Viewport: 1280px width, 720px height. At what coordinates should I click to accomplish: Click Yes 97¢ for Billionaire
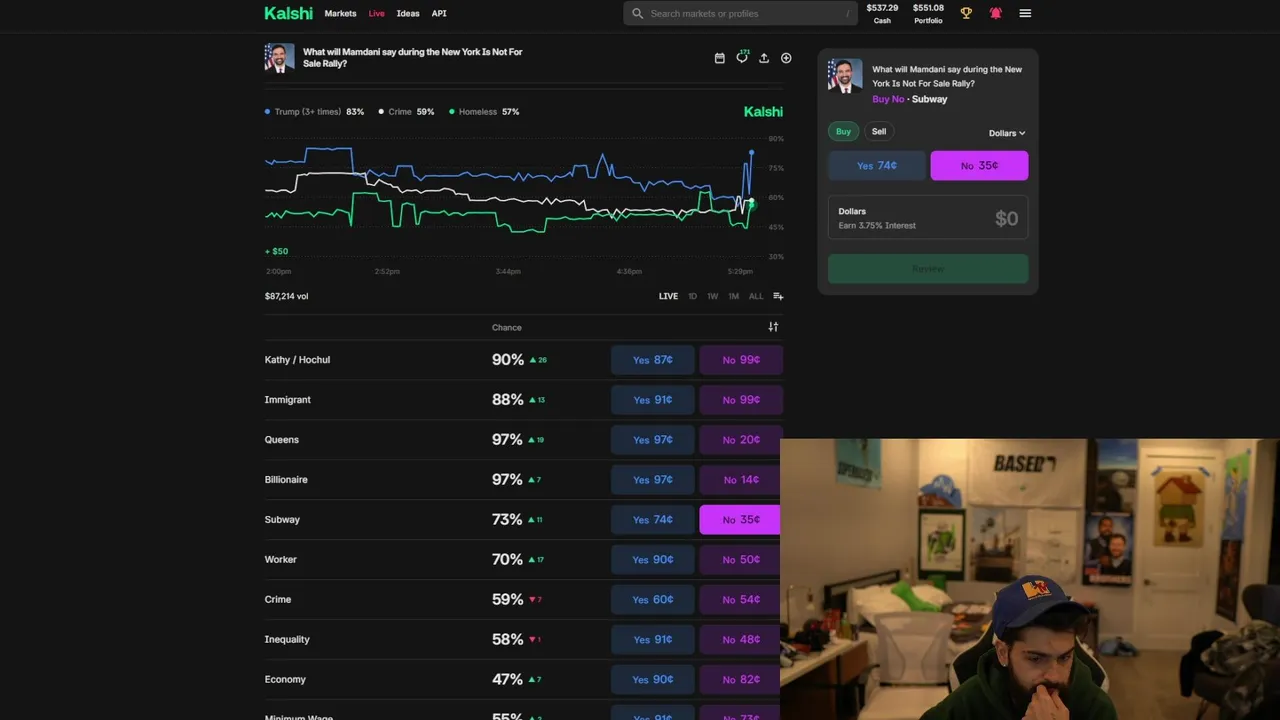[x=653, y=480]
